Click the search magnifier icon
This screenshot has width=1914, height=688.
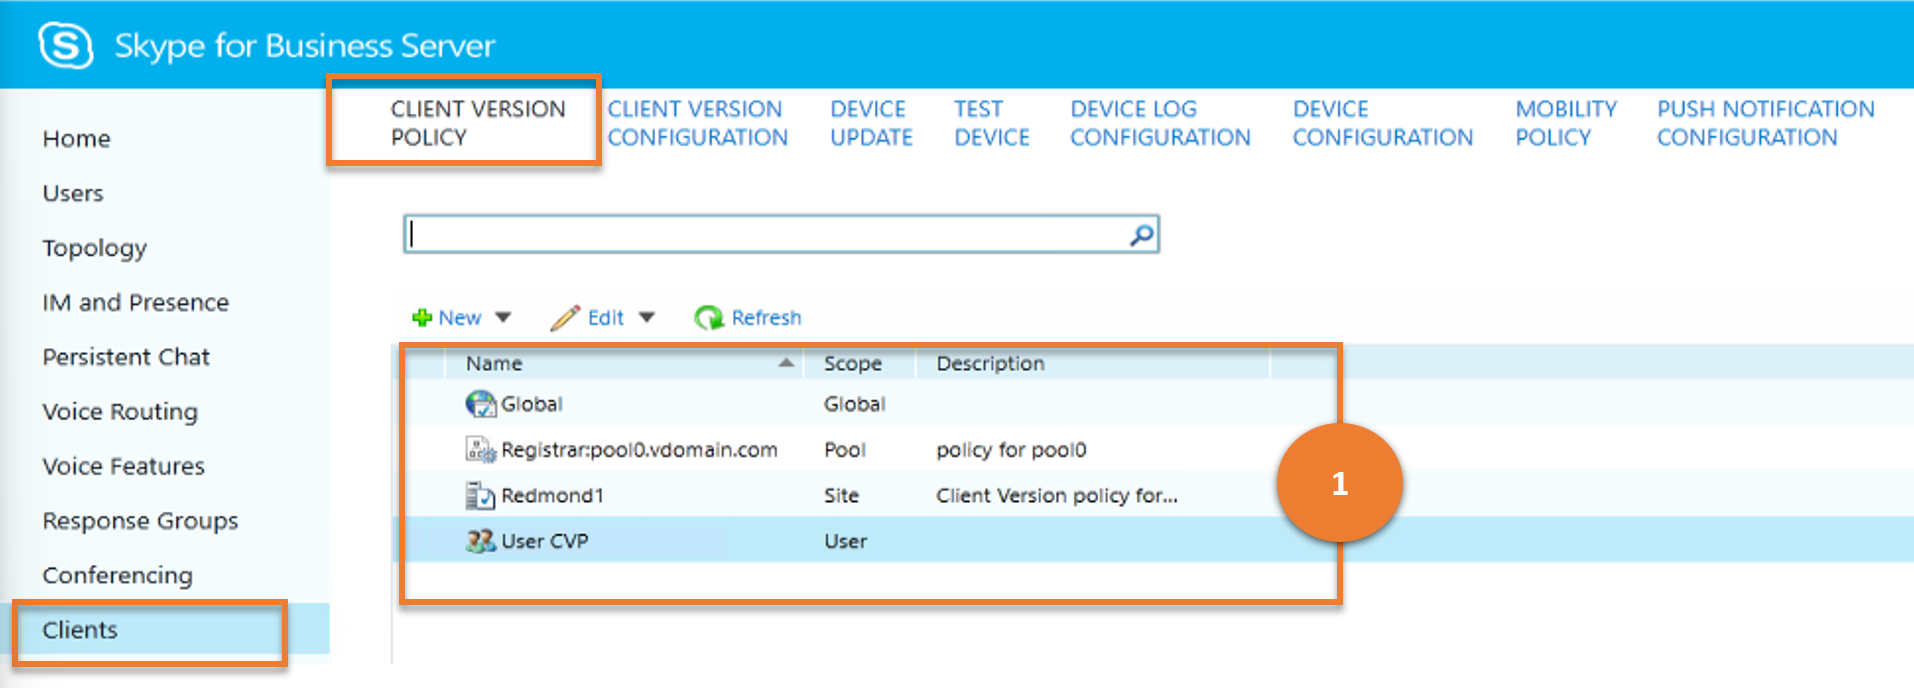(x=1141, y=235)
